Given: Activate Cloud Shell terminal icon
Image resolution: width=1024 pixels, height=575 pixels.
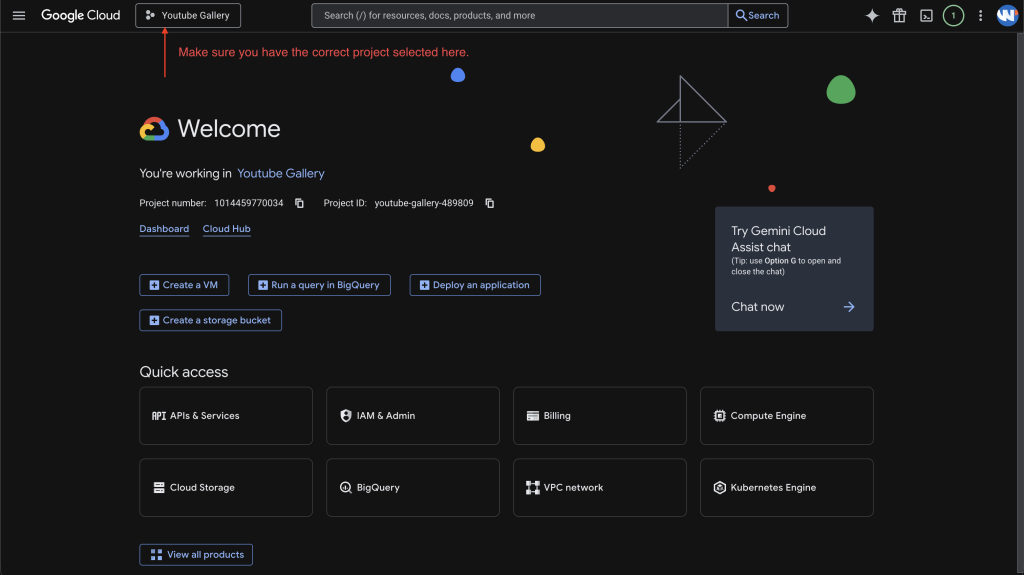Looking at the screenshot, I should (927, 16).
